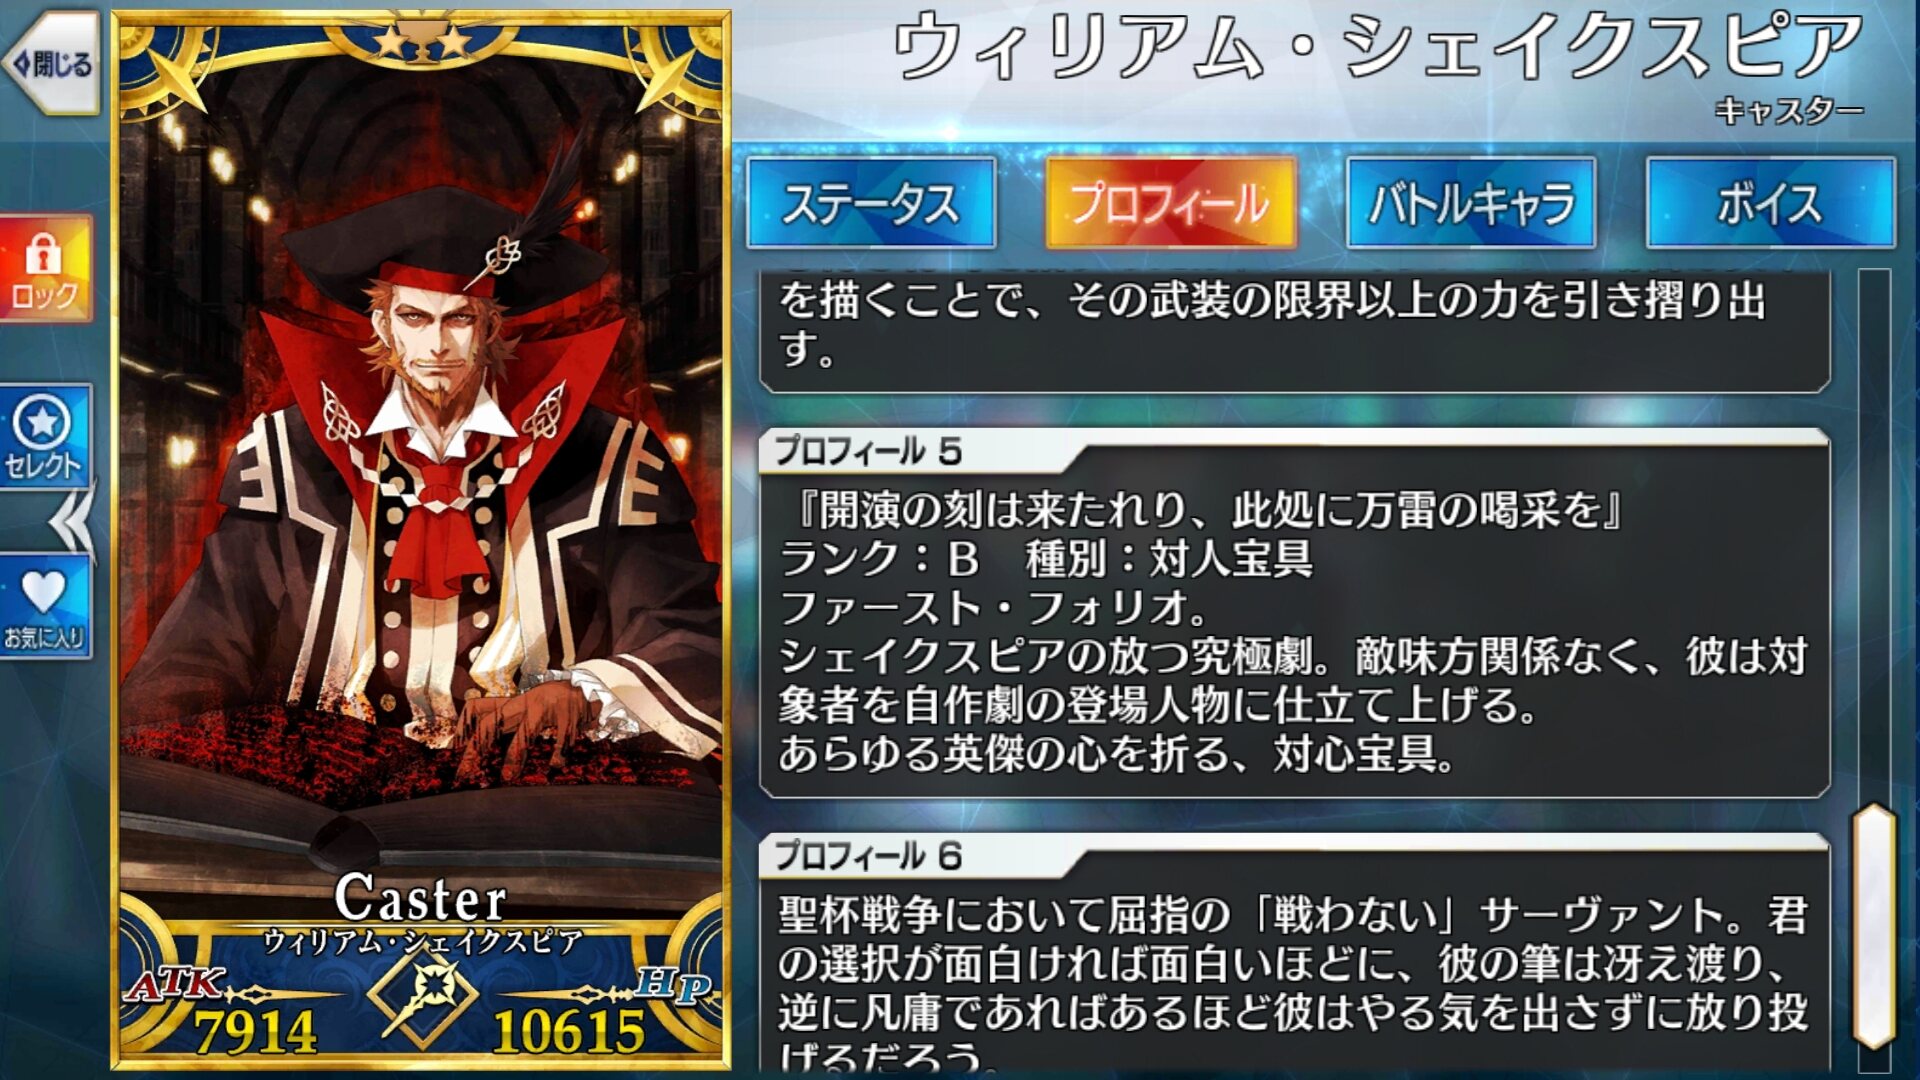
Task: Open the ボイス voice tab
Action: click(1770, 203)
